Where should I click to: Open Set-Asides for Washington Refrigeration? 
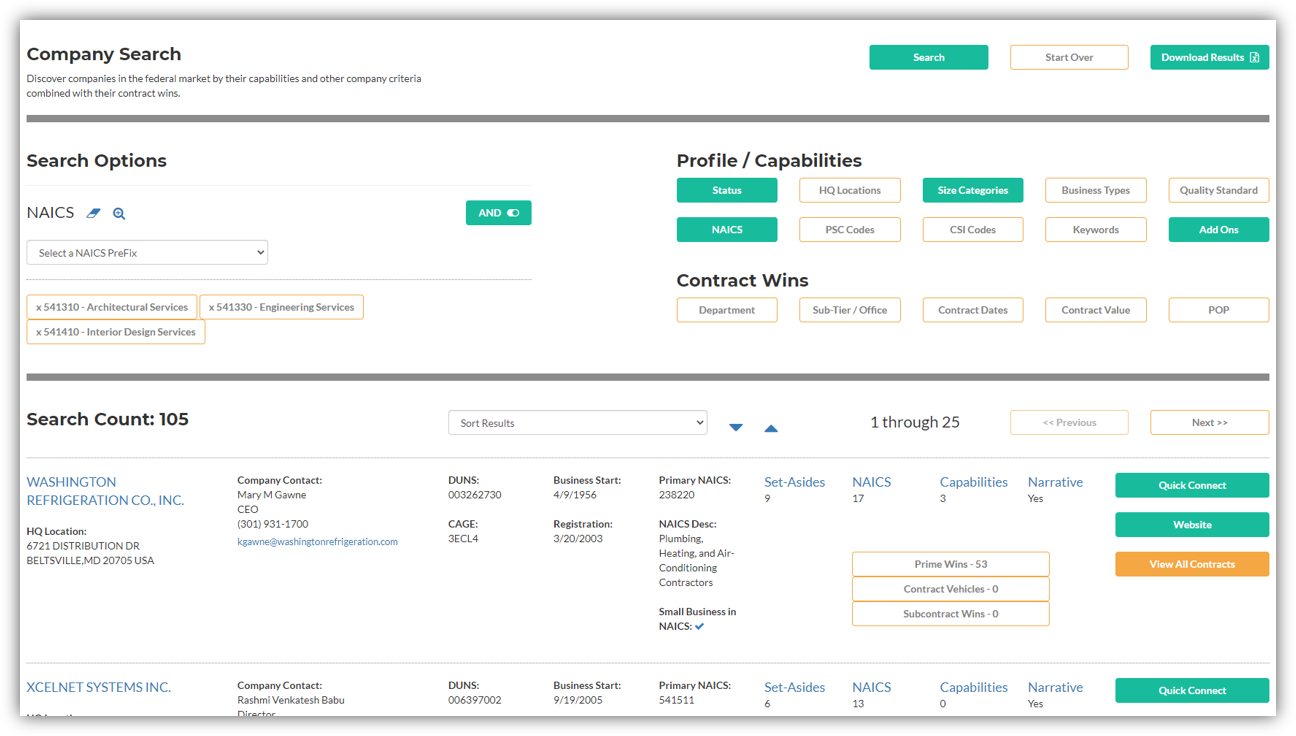coord(795,482)
